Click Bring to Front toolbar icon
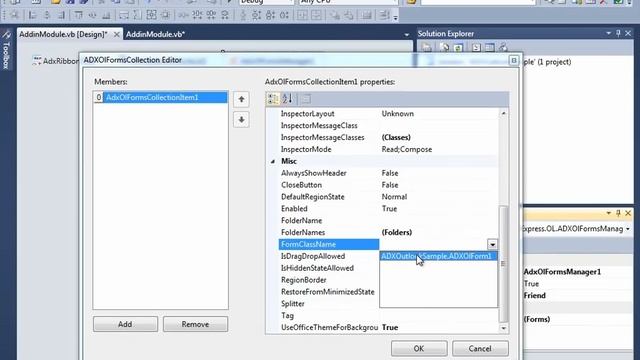The width and height of the screenshot is (640, 360). click(x=335, y=15)
